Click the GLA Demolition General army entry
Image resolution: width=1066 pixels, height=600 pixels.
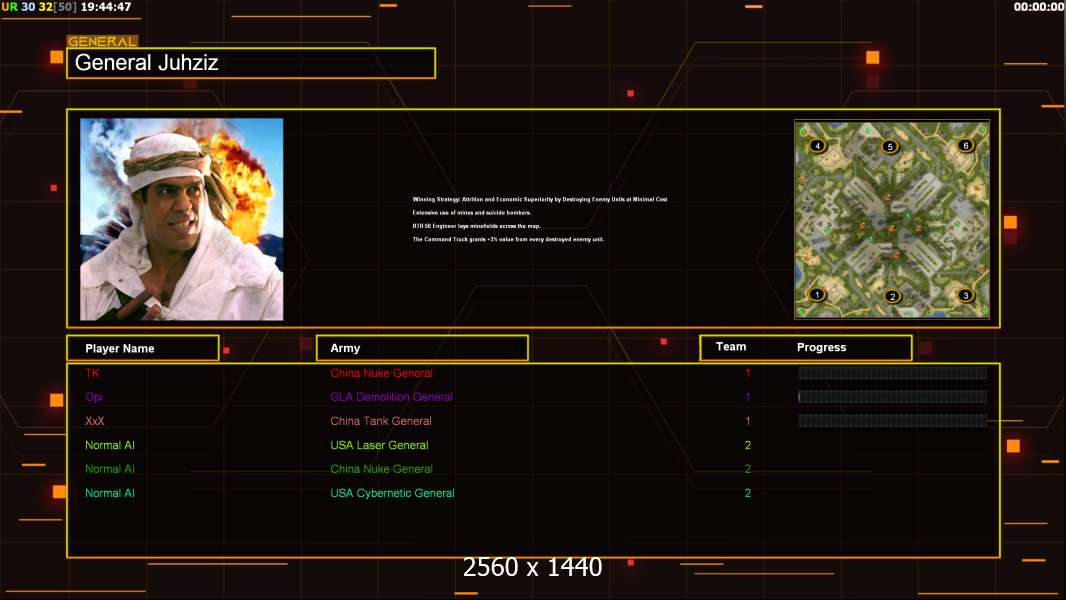[x=391, y=397]
